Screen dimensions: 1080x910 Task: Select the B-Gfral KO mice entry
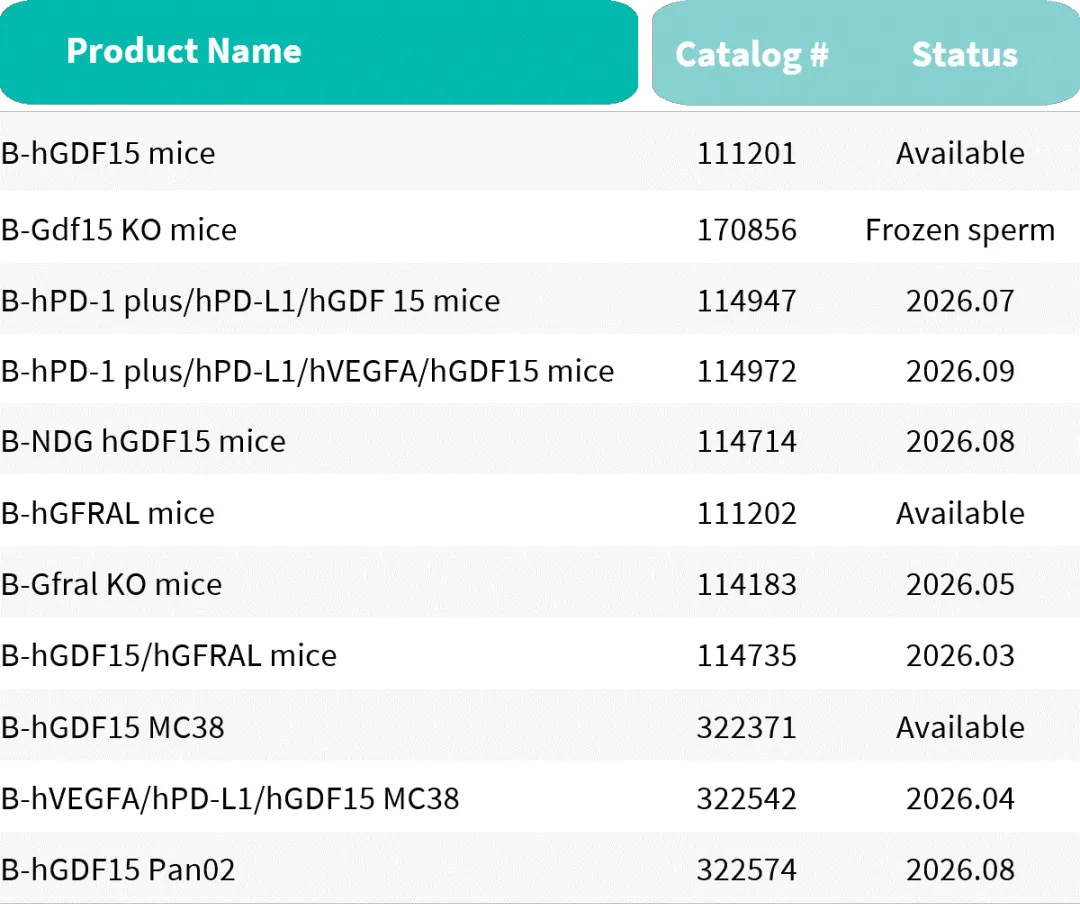click(111, 584)
